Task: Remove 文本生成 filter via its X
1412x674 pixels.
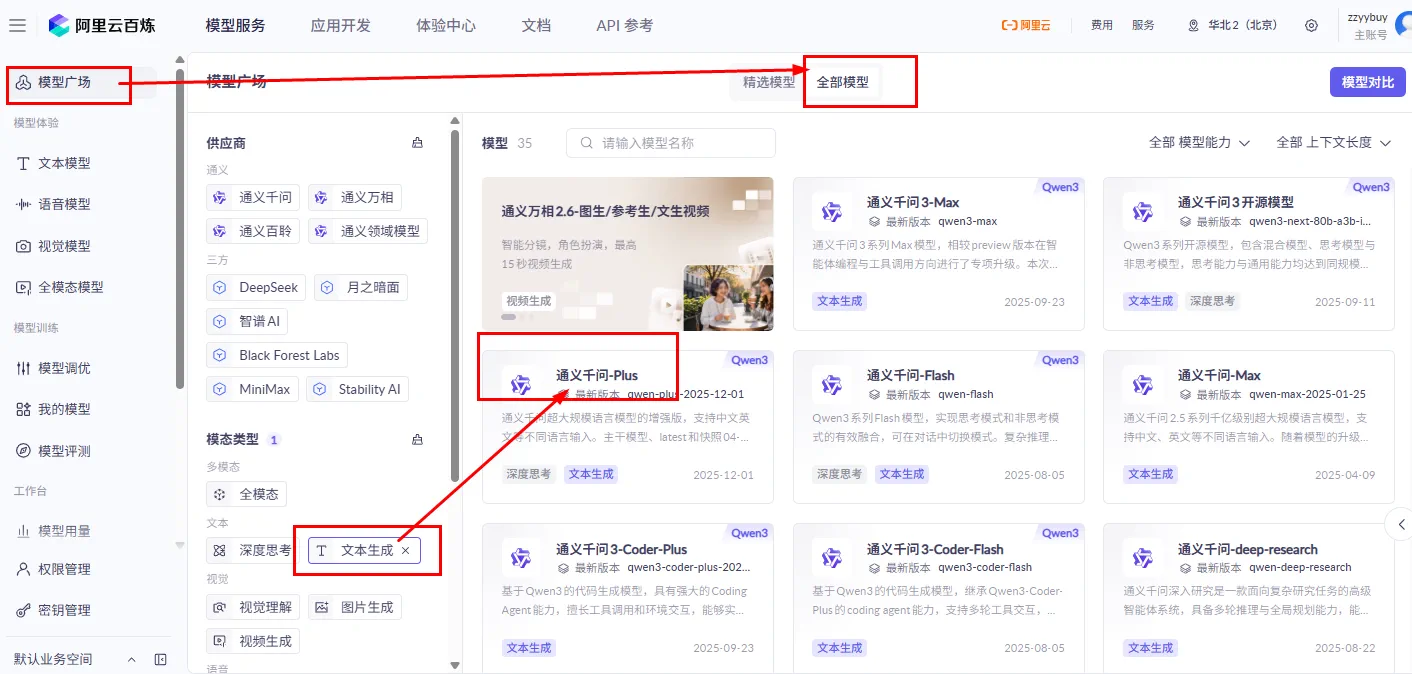Action: (x=405, y=551)
